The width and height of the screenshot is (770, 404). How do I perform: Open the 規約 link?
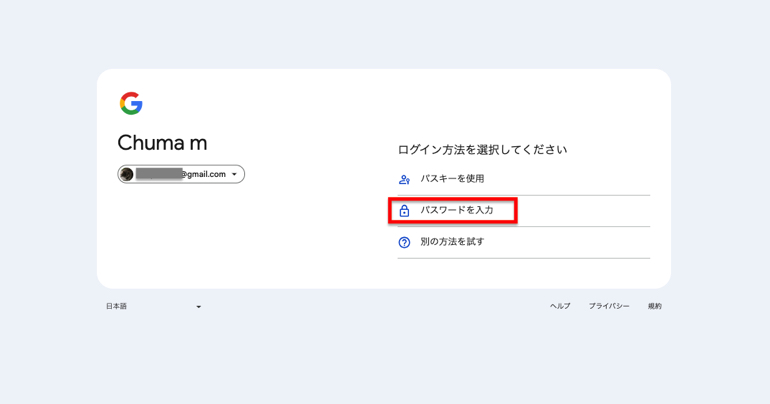655,306
